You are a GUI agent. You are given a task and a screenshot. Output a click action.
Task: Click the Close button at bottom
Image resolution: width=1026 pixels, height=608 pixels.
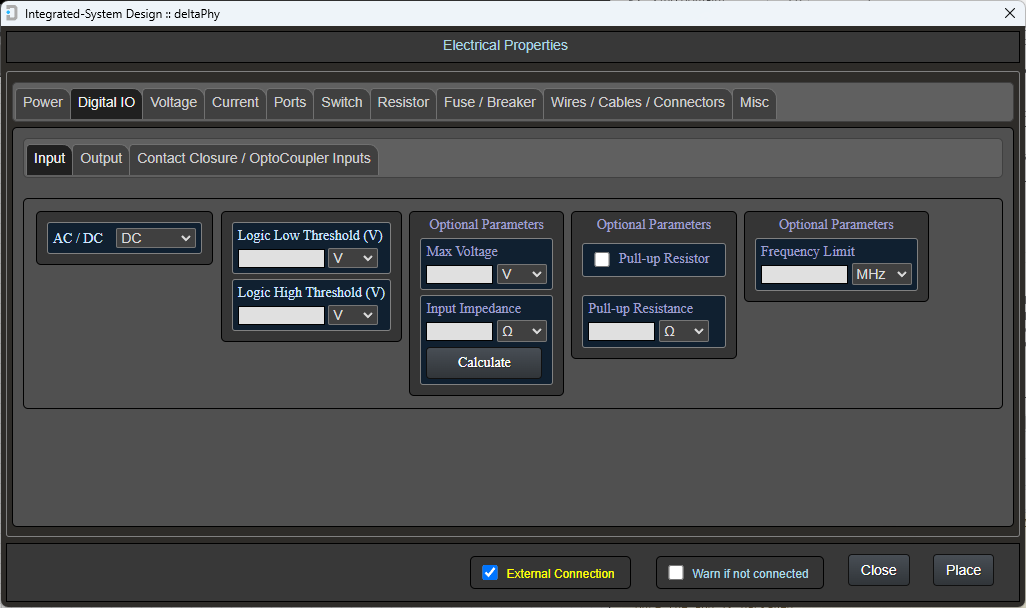[878, 570]
